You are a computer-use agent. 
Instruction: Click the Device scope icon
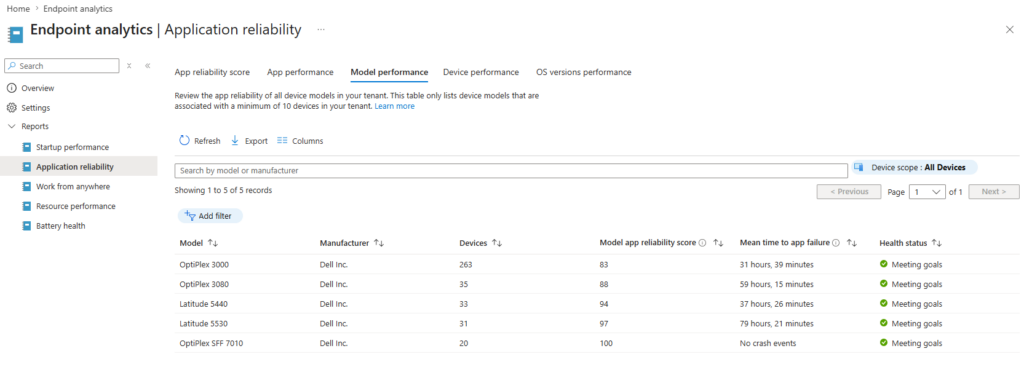(x=859, y=167)
